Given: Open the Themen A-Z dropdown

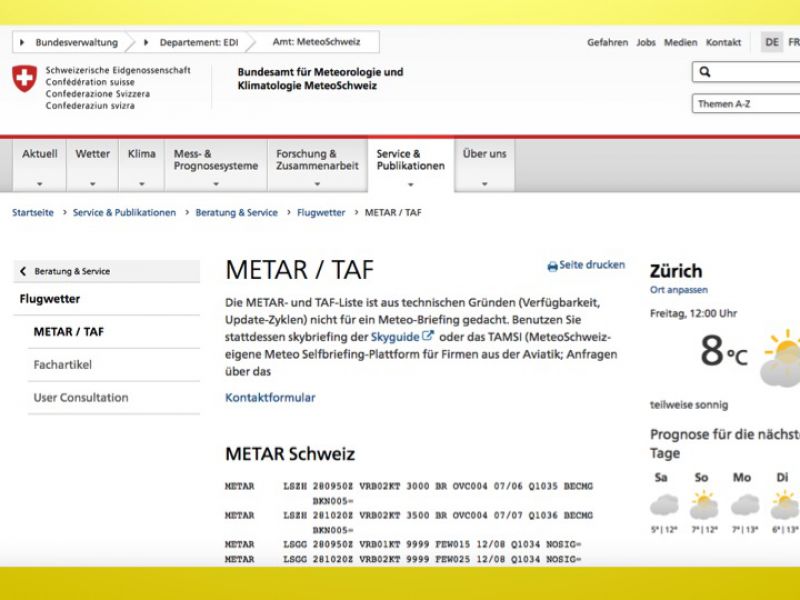Looking at the screenshot, I should pyautogui.click(x=746, y=104).
